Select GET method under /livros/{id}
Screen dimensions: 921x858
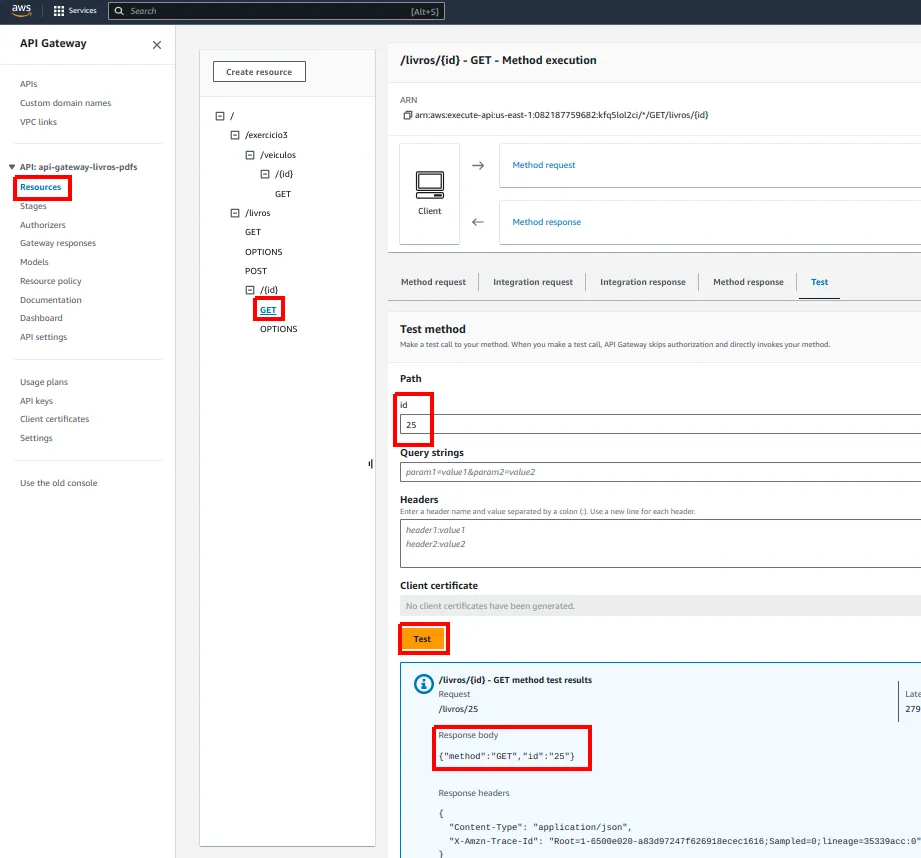268,310
